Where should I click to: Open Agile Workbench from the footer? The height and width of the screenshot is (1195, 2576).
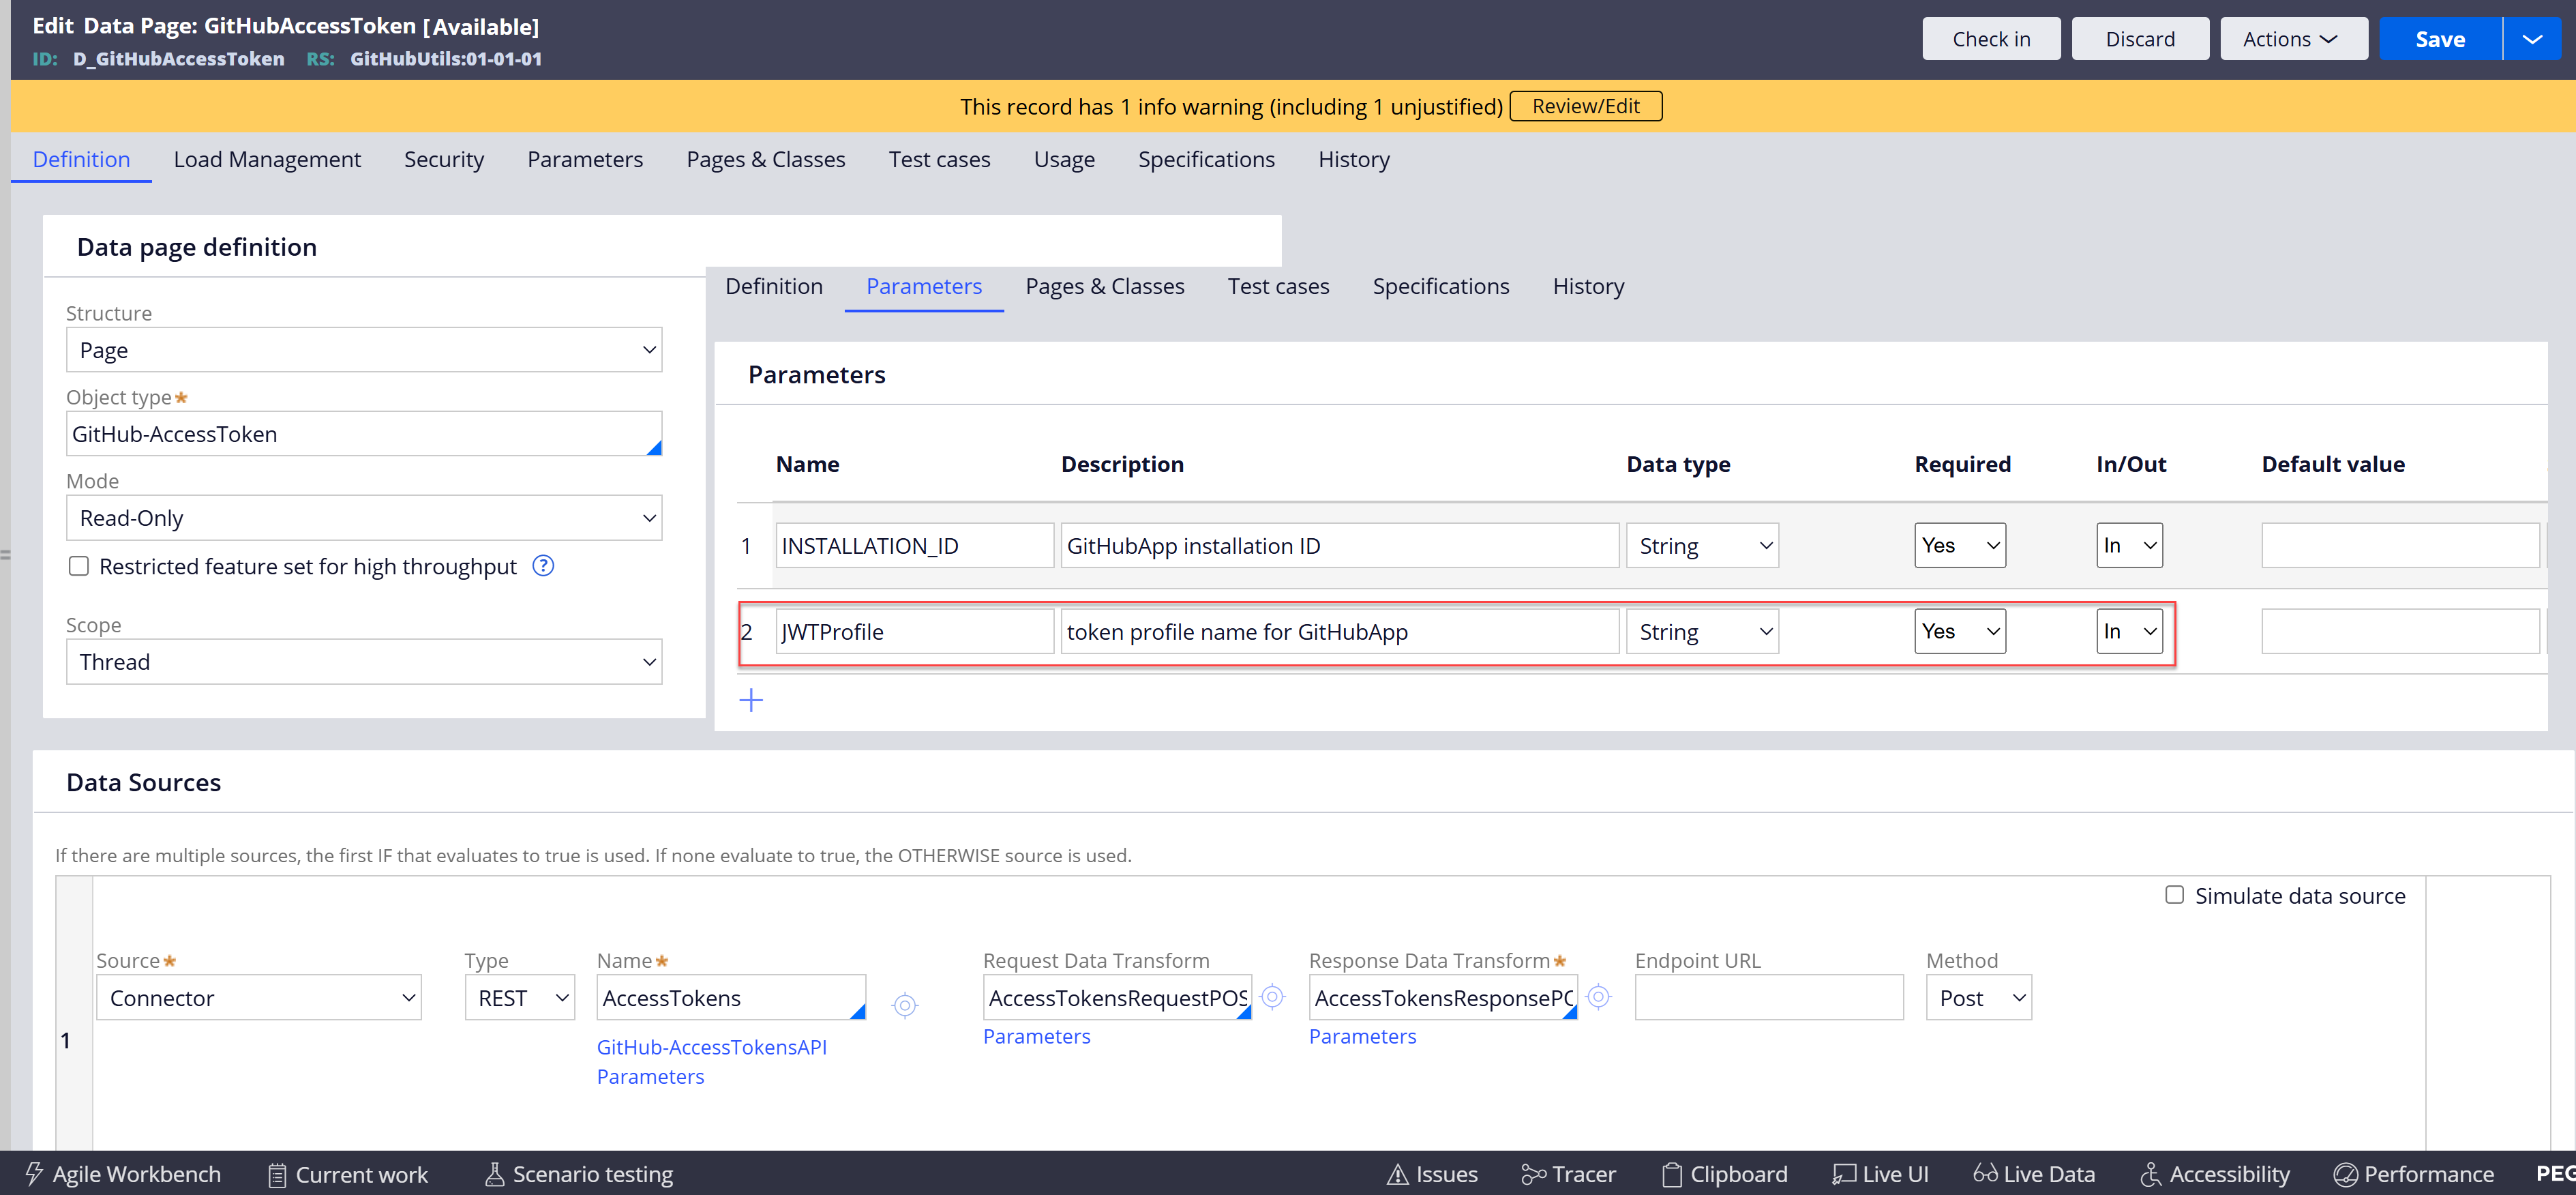pyautogui.click(x=122, y=1174)
